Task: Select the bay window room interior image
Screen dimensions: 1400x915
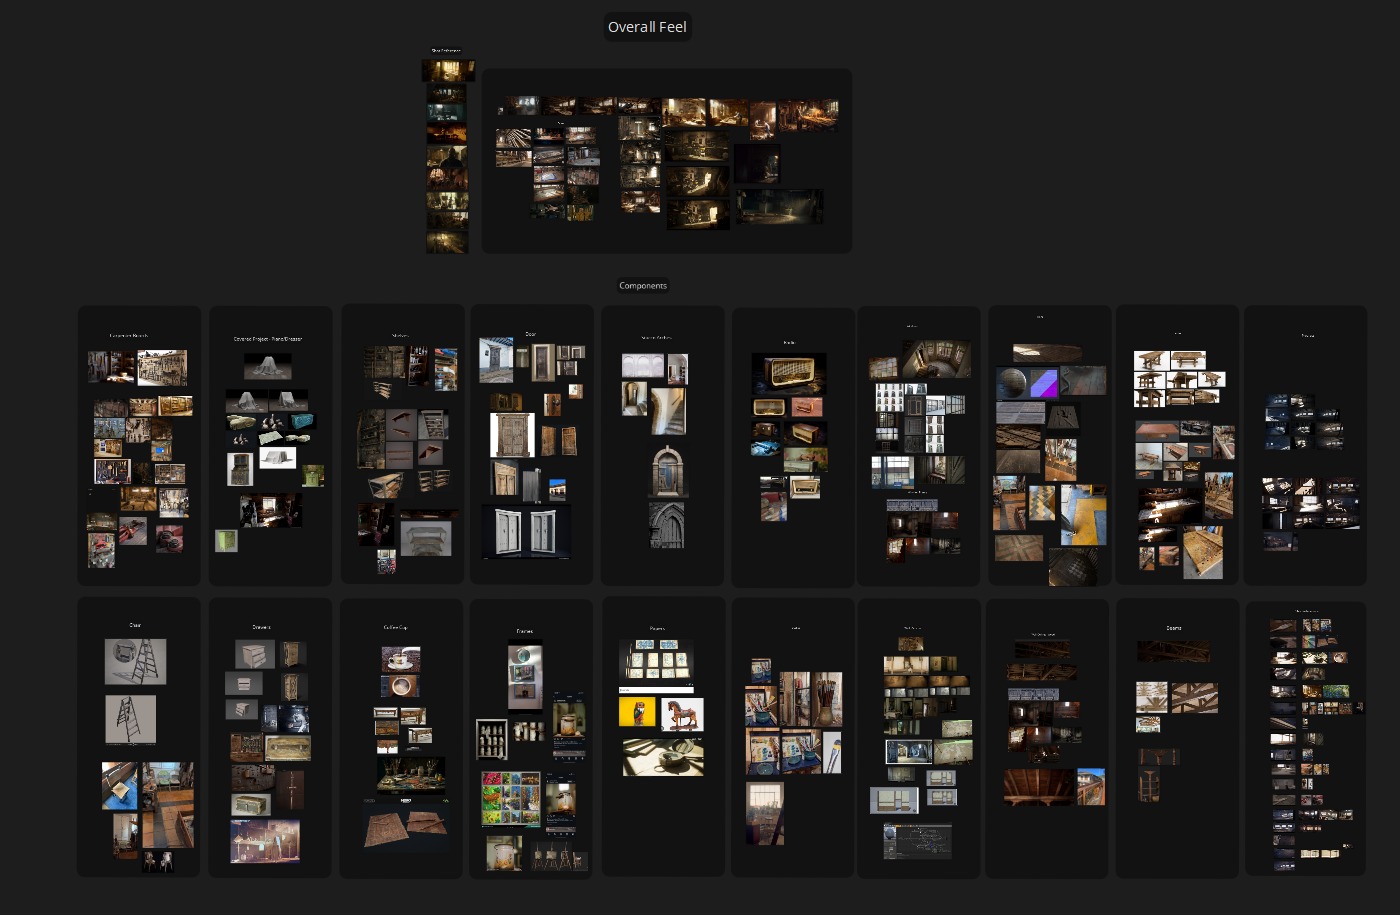Action: tap(938, 358)
